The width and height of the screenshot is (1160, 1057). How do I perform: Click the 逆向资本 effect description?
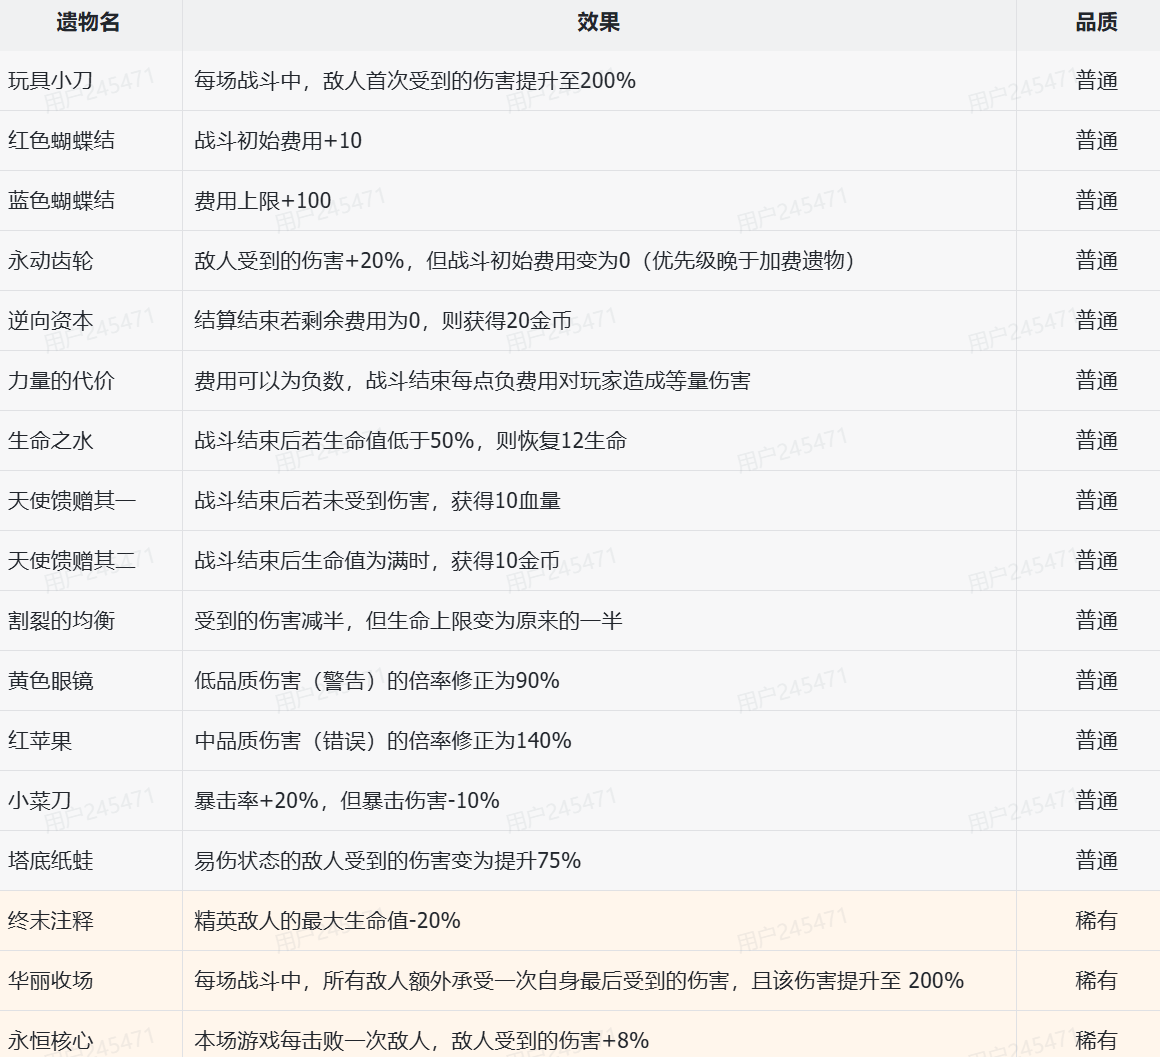pos(383,321)
